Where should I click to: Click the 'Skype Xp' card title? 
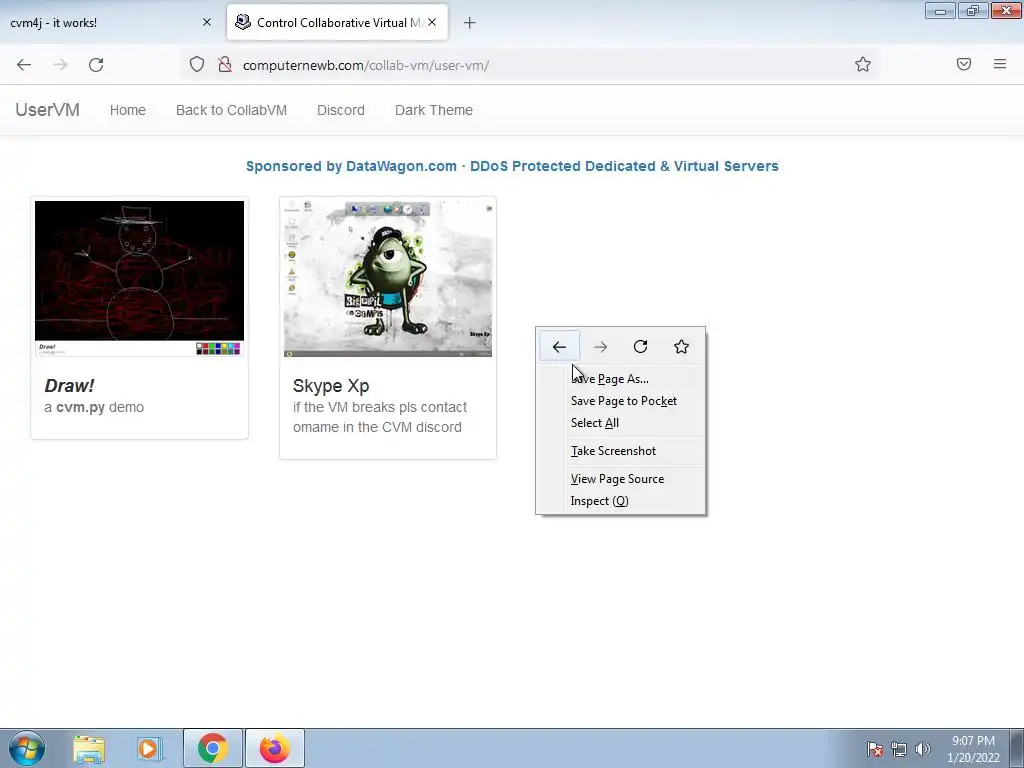331,386
